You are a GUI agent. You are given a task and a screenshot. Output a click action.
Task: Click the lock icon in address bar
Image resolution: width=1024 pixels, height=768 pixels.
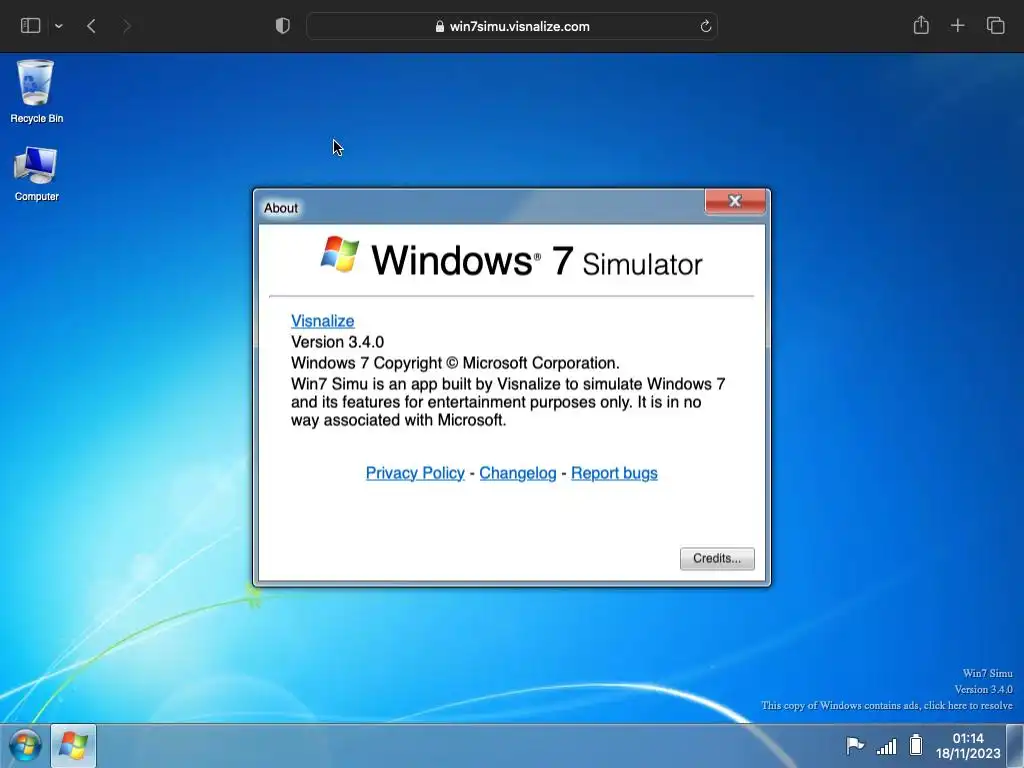click(x=440, y=26)
